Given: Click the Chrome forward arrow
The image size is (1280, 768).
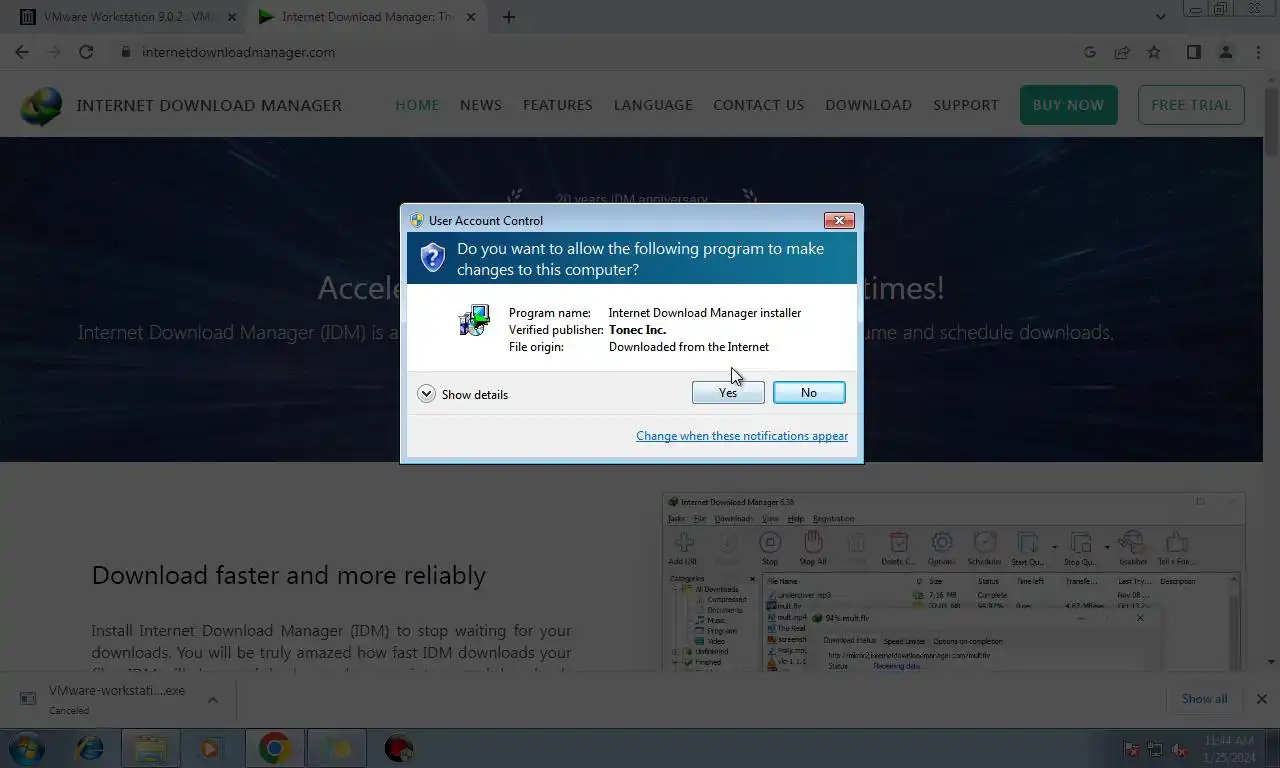Looking at the screenshot, I should (54, 52).
